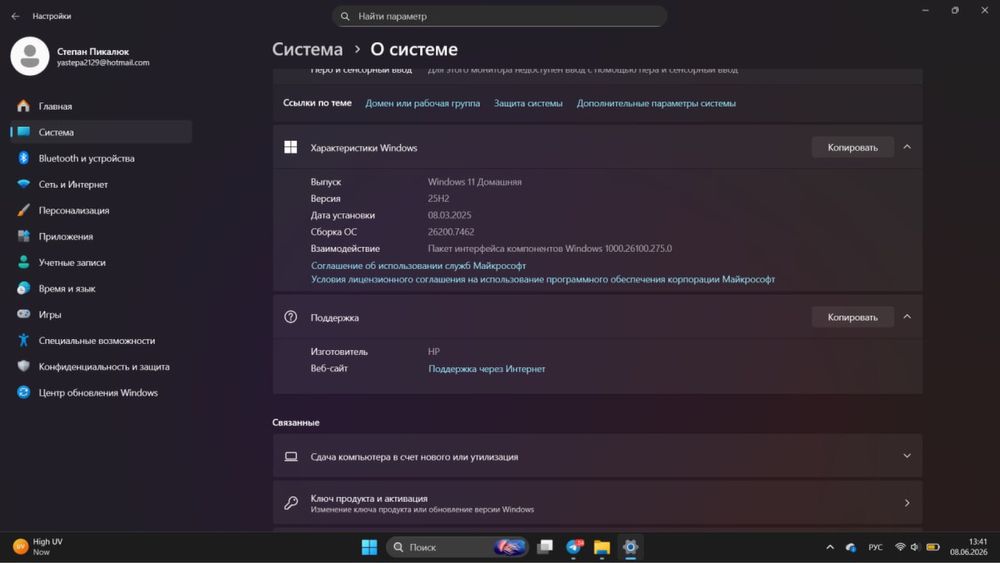
Task: Open the Wi-Fi network tray icon
Action: click(900, 547)
